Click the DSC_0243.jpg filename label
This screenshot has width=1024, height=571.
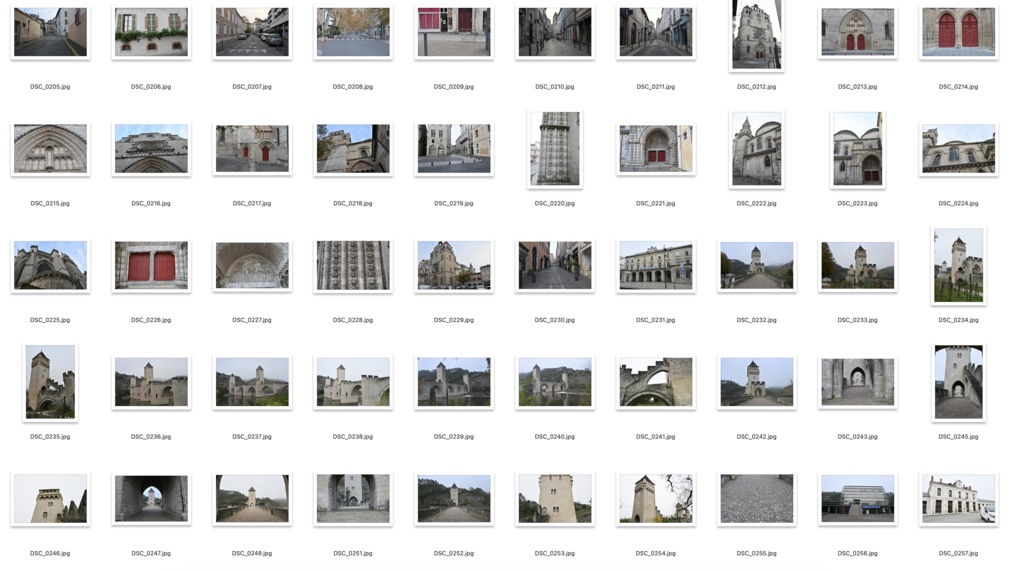(857, 436)
